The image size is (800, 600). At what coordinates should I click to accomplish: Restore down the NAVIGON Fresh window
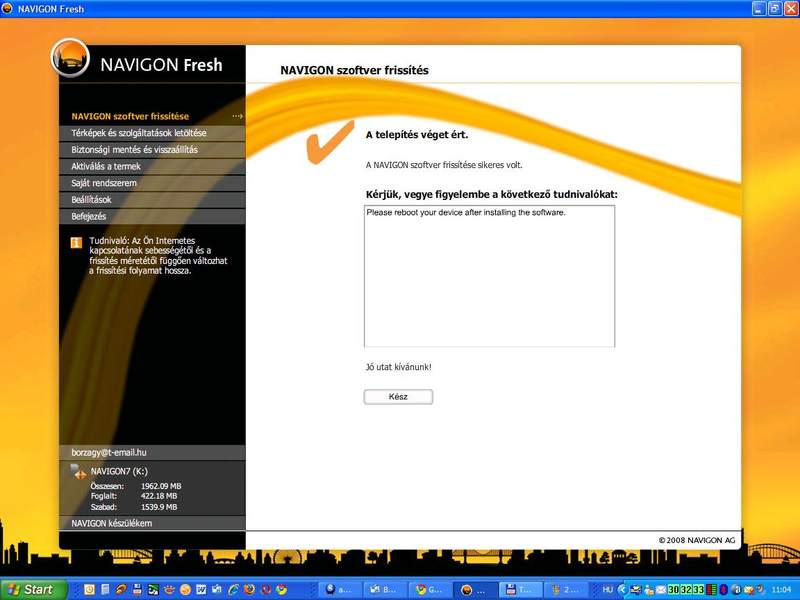tap(774, 8)
